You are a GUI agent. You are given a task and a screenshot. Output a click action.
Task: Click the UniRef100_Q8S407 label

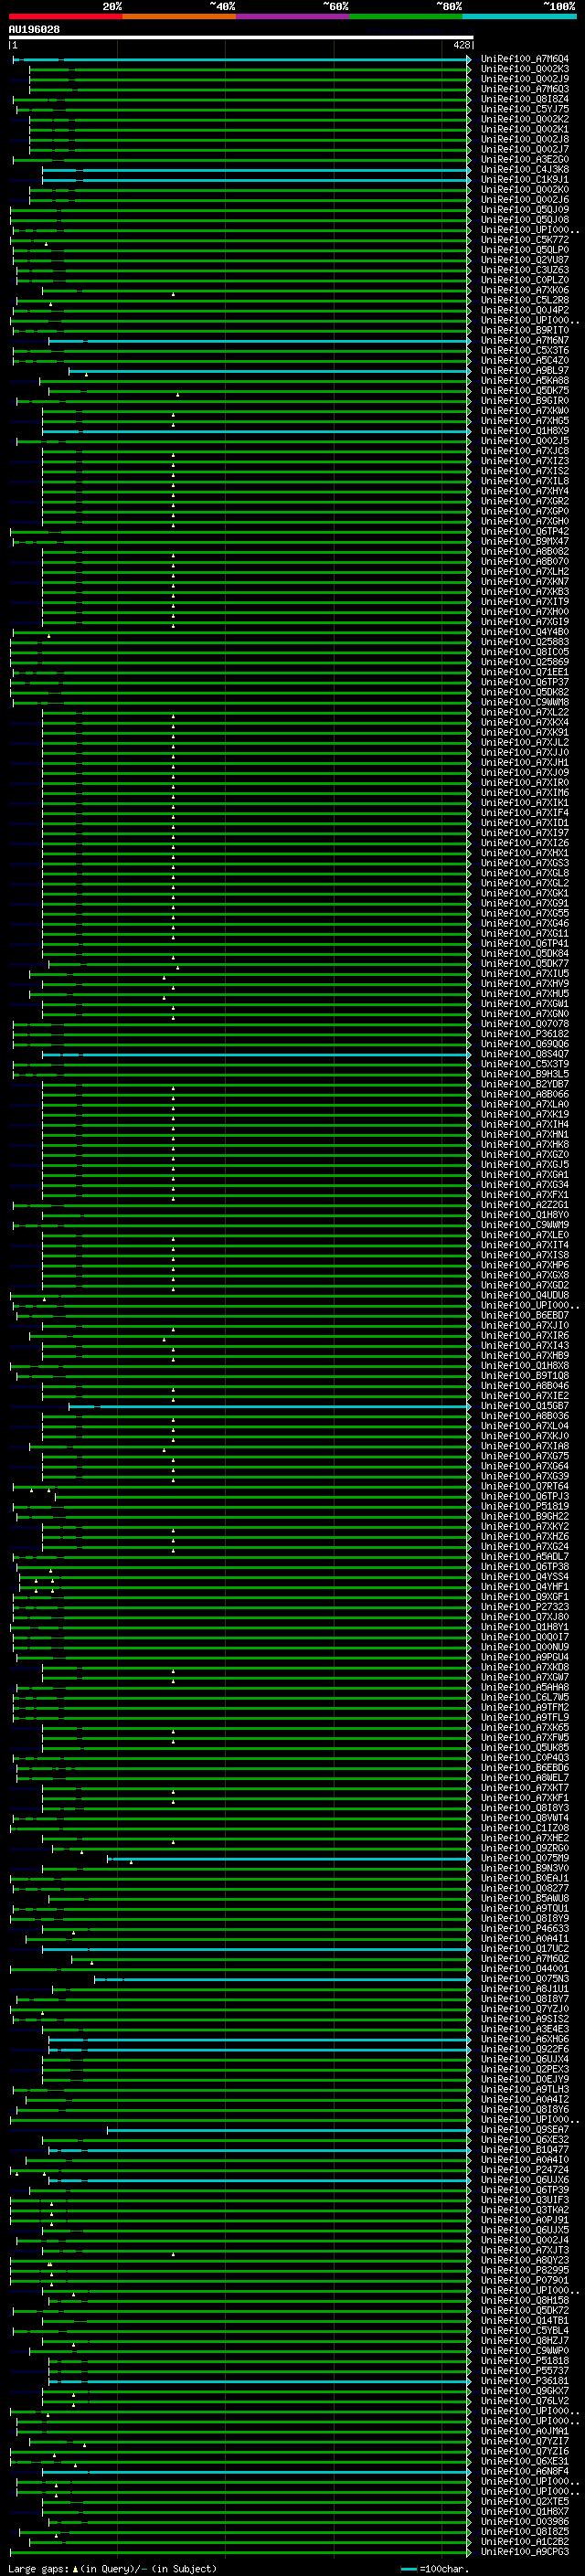coord(525,1054)
